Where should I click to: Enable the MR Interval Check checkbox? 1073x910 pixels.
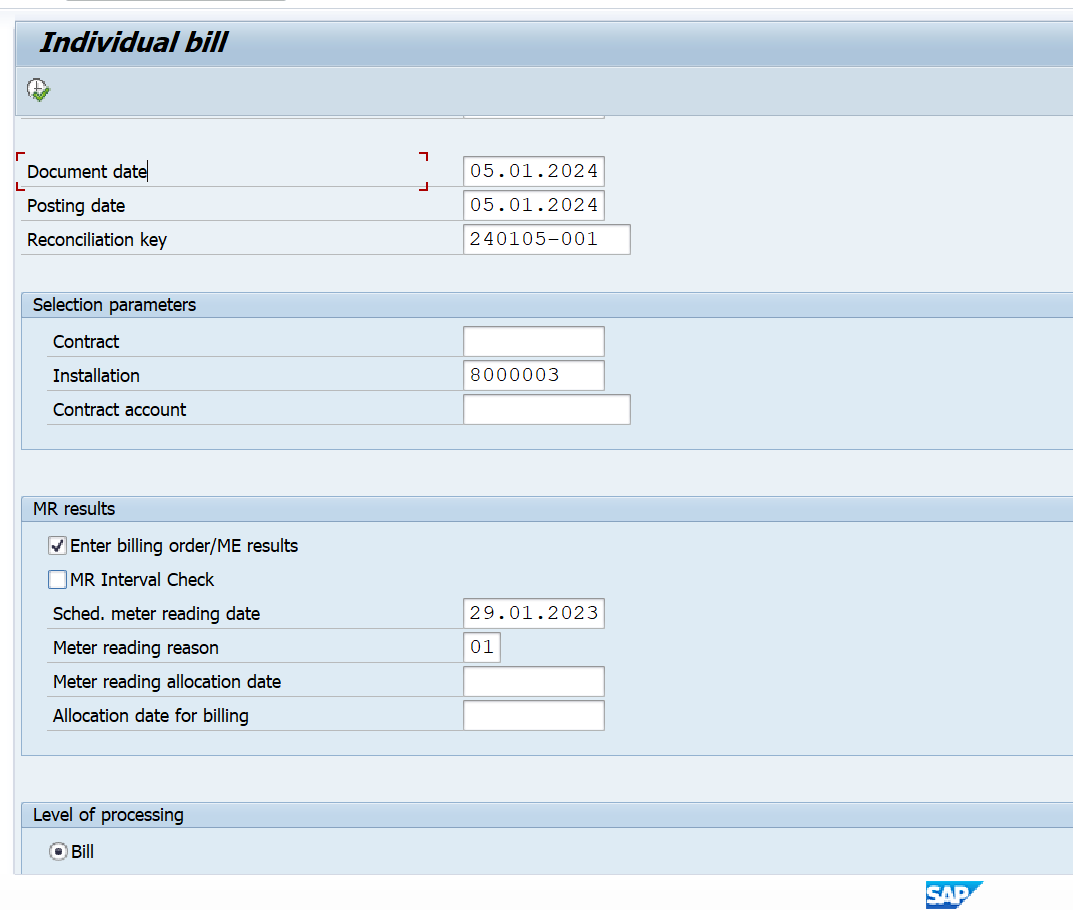click(57, 580)
